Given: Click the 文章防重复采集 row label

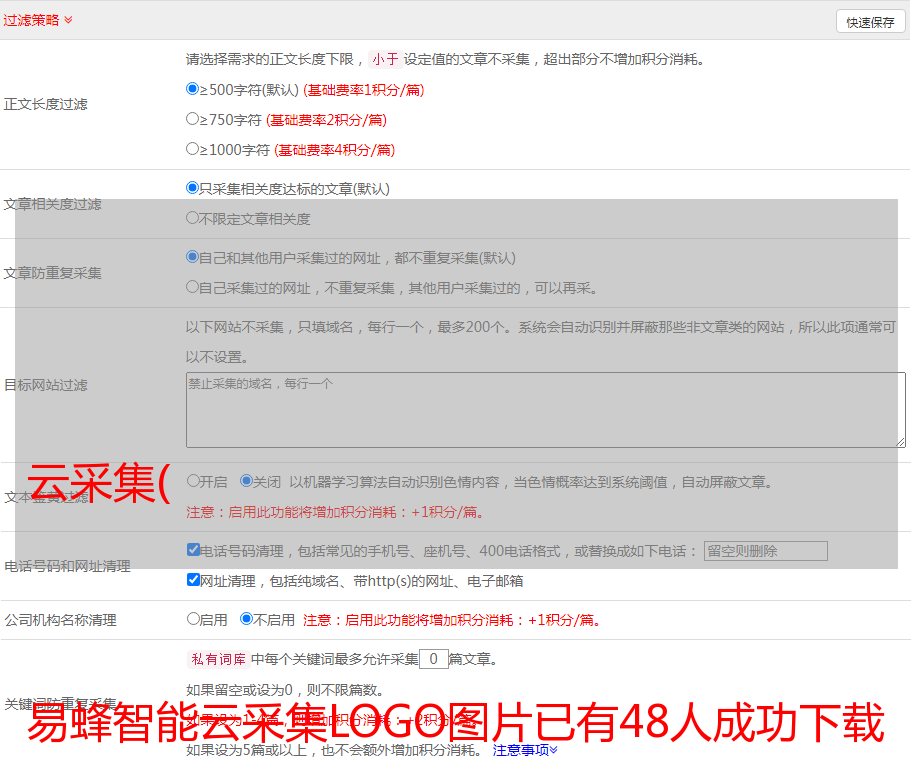Looking at the screenshot, I should coord(52,273).
